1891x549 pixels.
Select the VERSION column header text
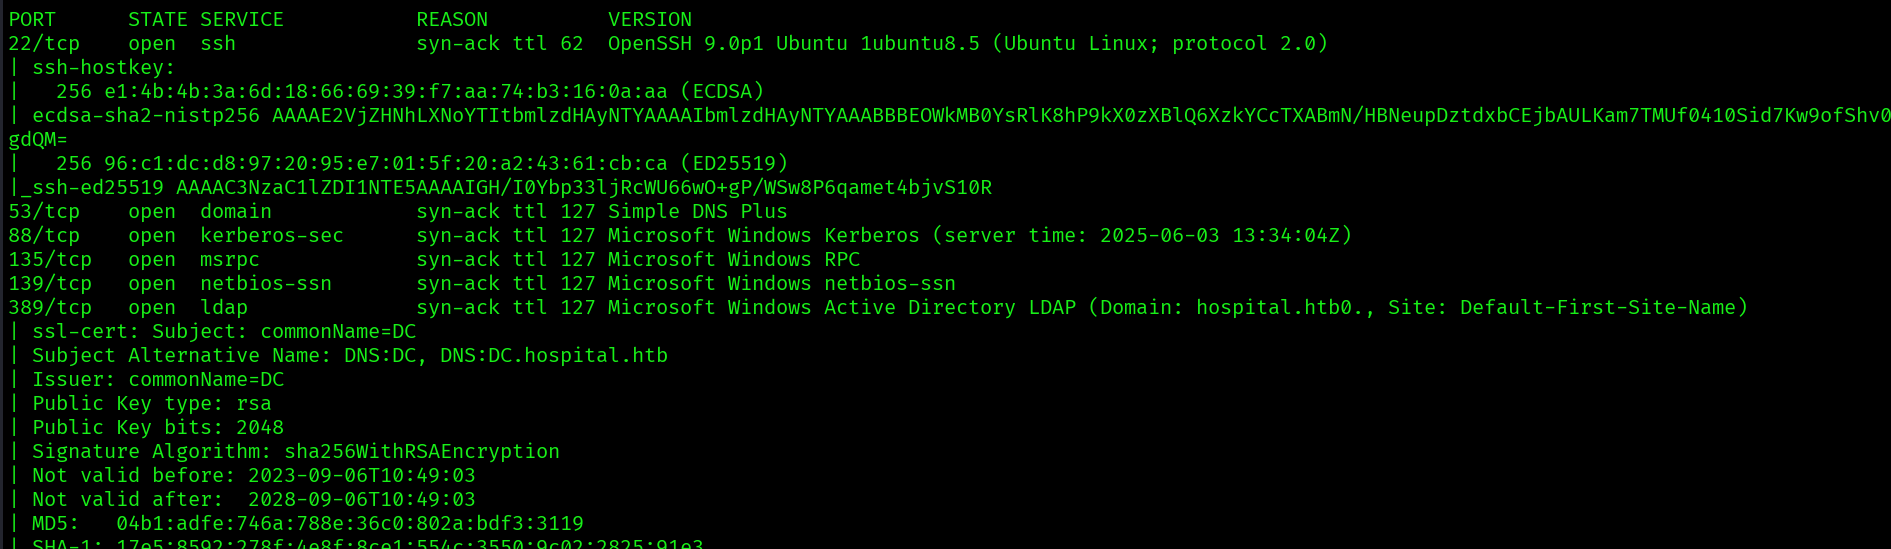pos(650,19)
